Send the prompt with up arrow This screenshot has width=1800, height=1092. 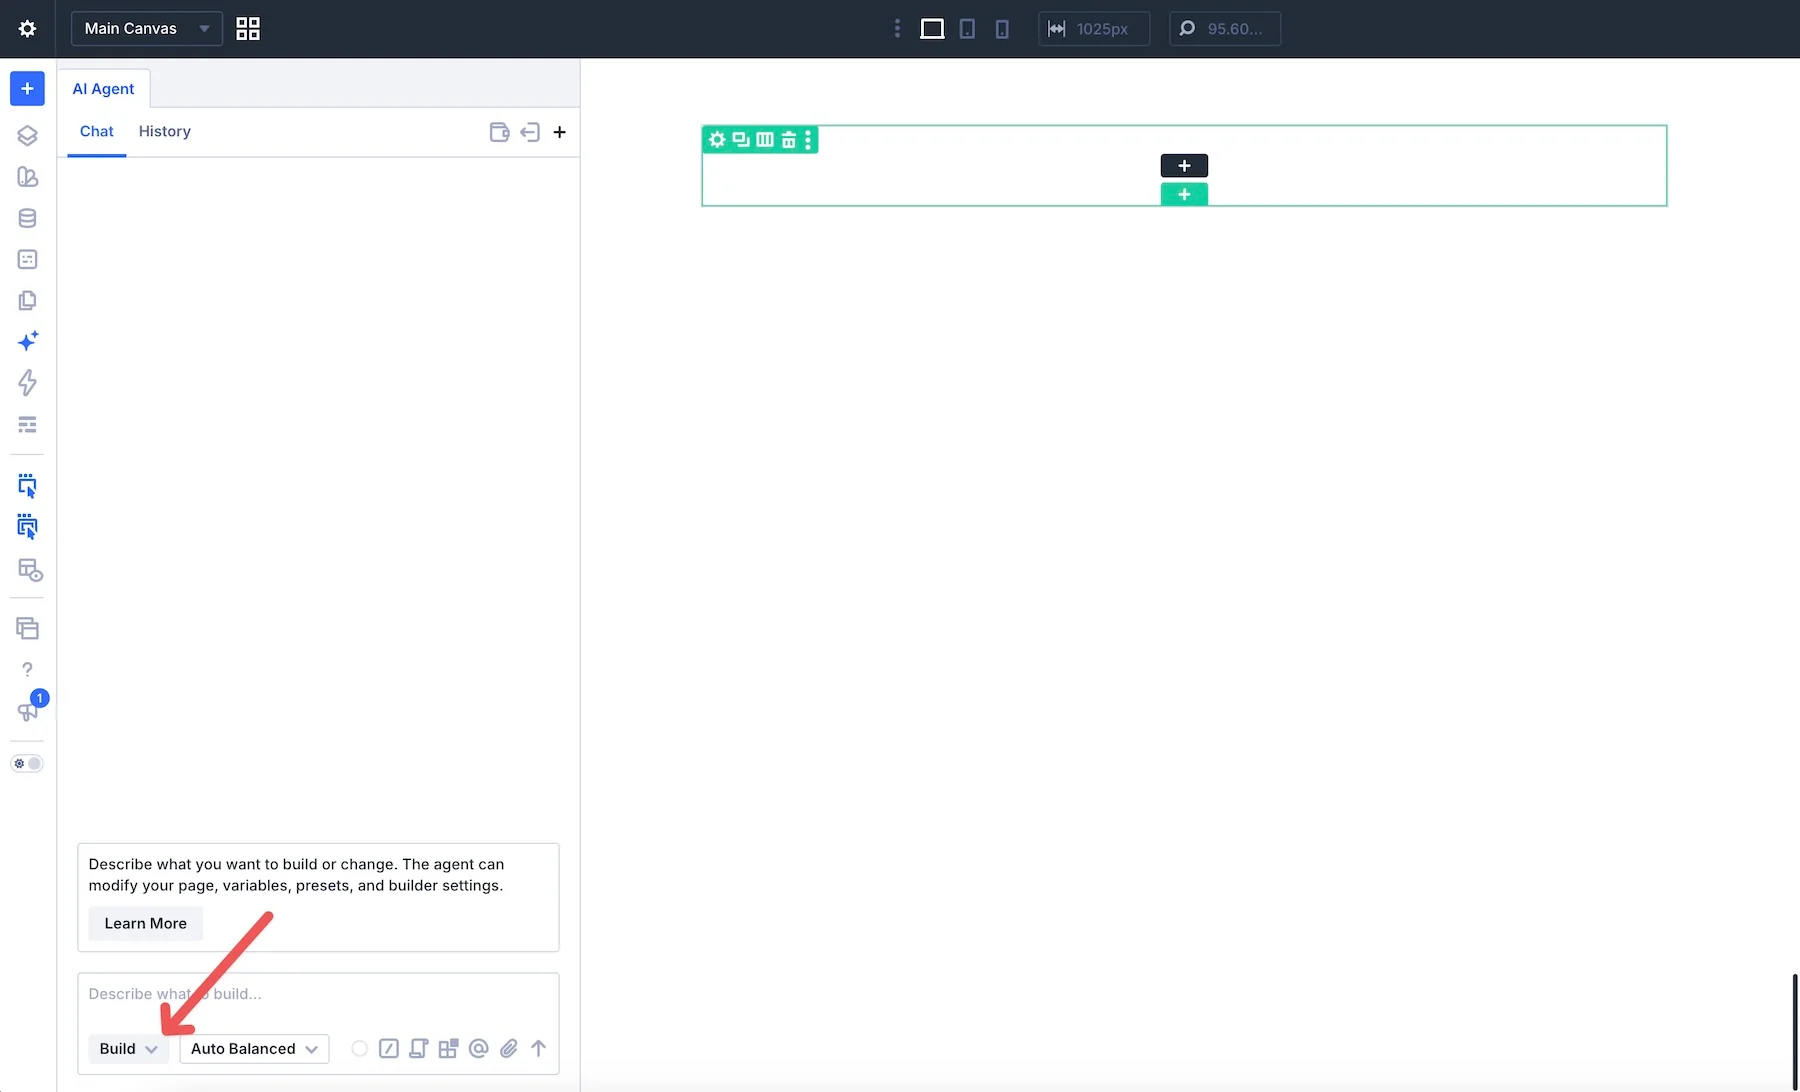pos(539,1048)
